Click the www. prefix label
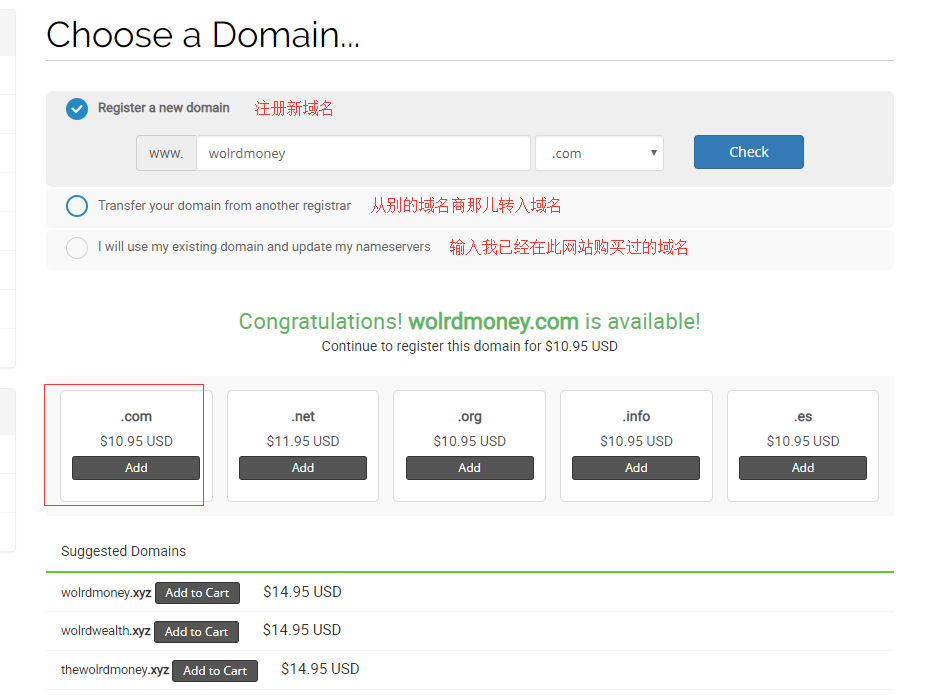 click(x=166, y=153)
